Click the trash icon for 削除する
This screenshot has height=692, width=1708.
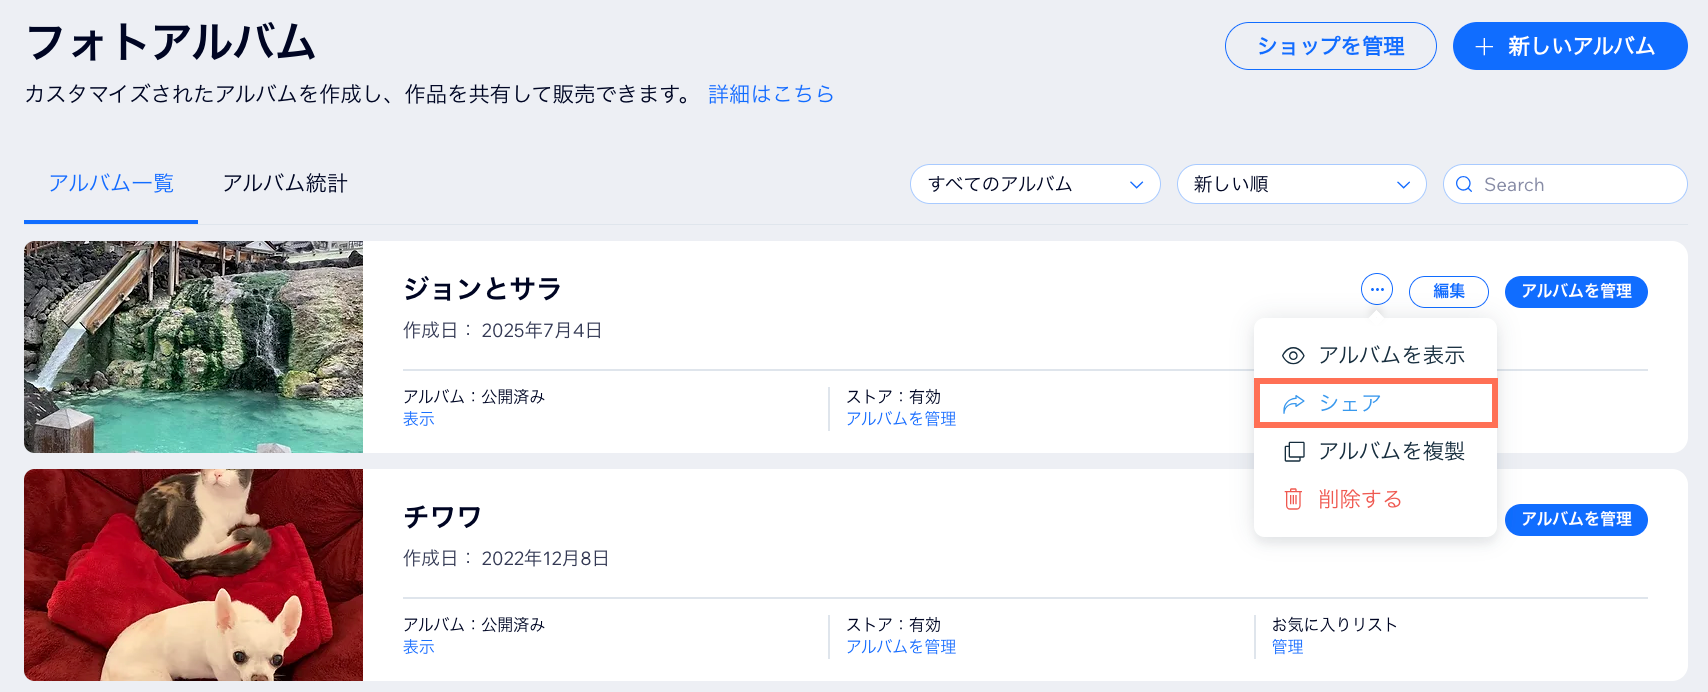pos(1293,499)
